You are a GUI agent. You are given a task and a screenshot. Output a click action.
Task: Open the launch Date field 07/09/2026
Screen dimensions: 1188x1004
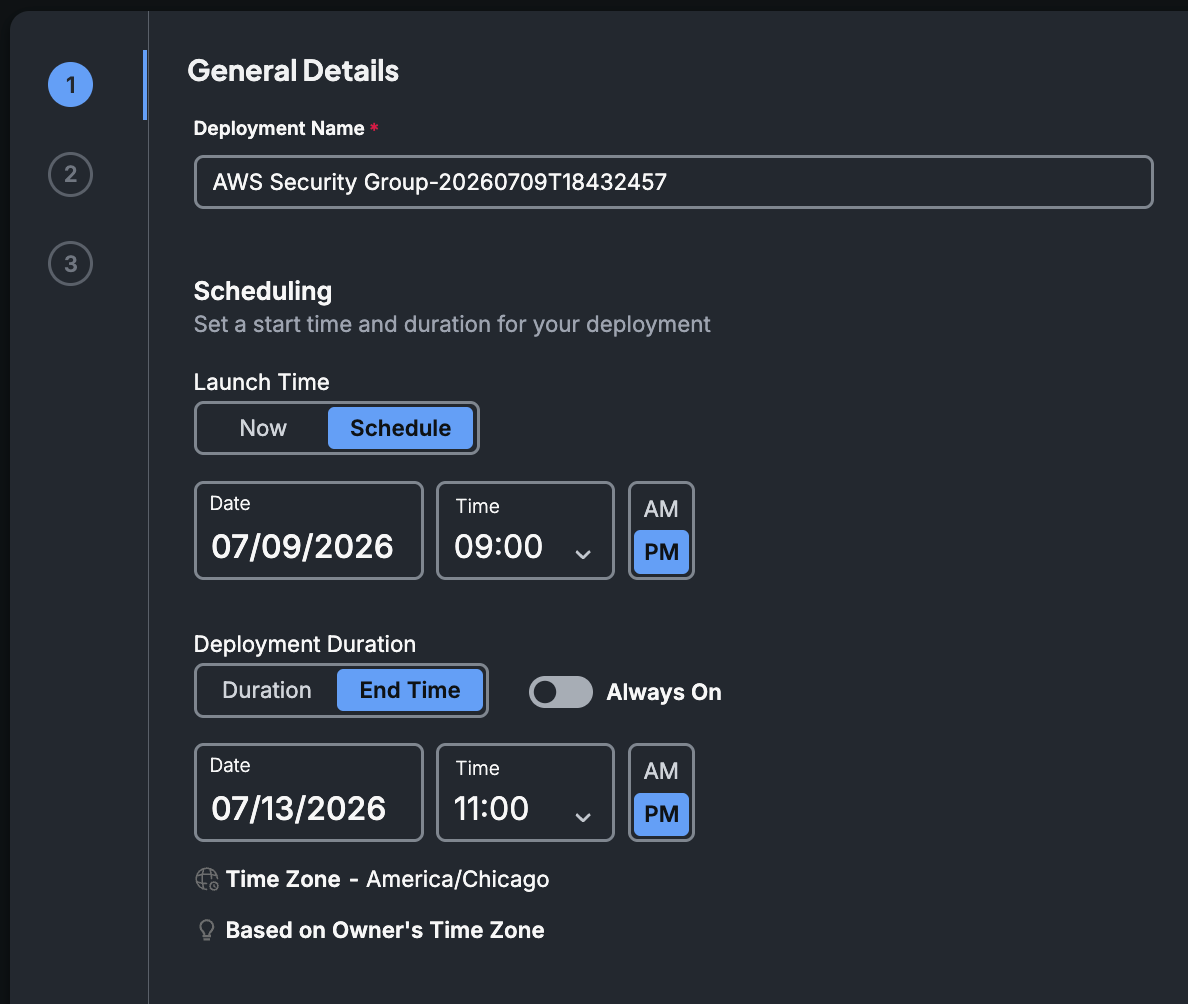click(309, 530)
